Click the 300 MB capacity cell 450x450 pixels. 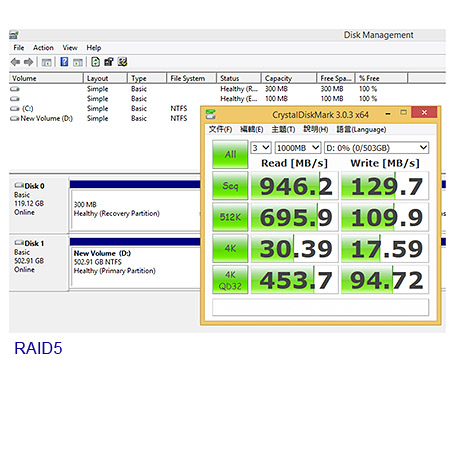click(276, 89)
